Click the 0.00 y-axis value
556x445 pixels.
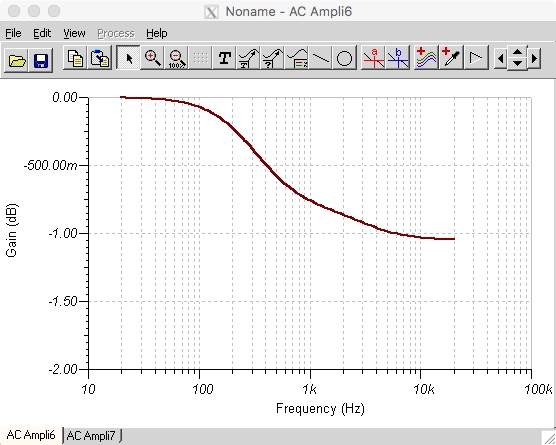(x=65, y=97)
